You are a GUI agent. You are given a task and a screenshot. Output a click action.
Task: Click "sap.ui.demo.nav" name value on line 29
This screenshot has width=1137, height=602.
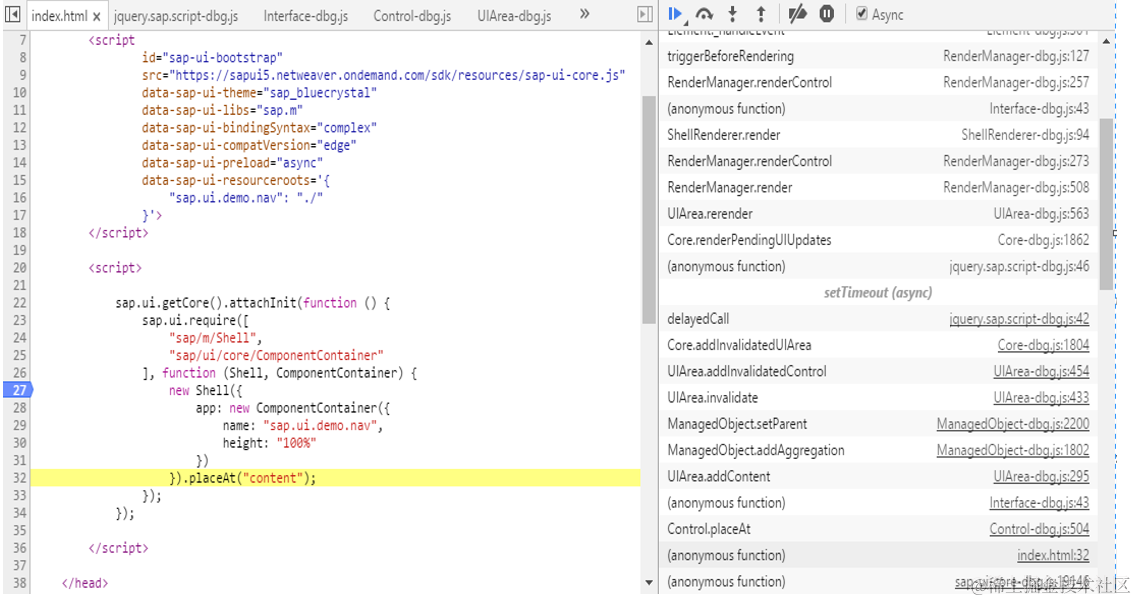[x=323, y=426]
